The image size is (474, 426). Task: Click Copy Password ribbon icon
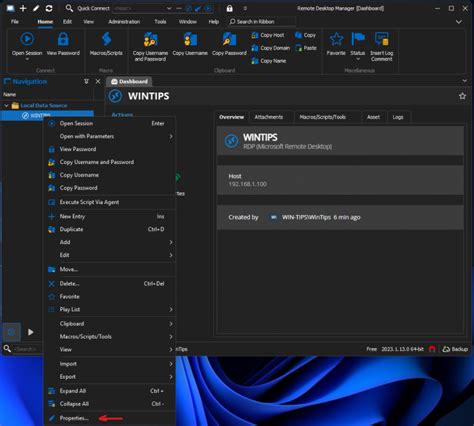coord(229,39)
